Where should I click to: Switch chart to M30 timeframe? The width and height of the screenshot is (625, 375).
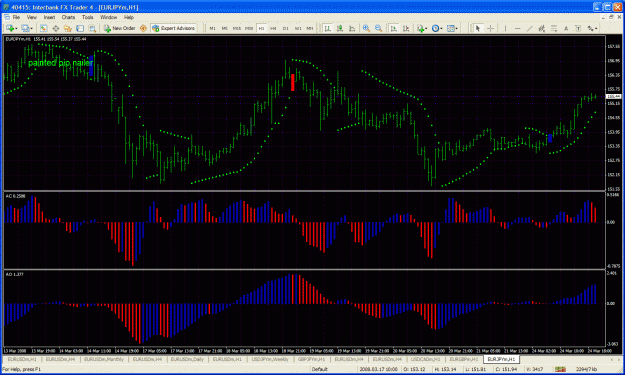click(x=249, y=28)
